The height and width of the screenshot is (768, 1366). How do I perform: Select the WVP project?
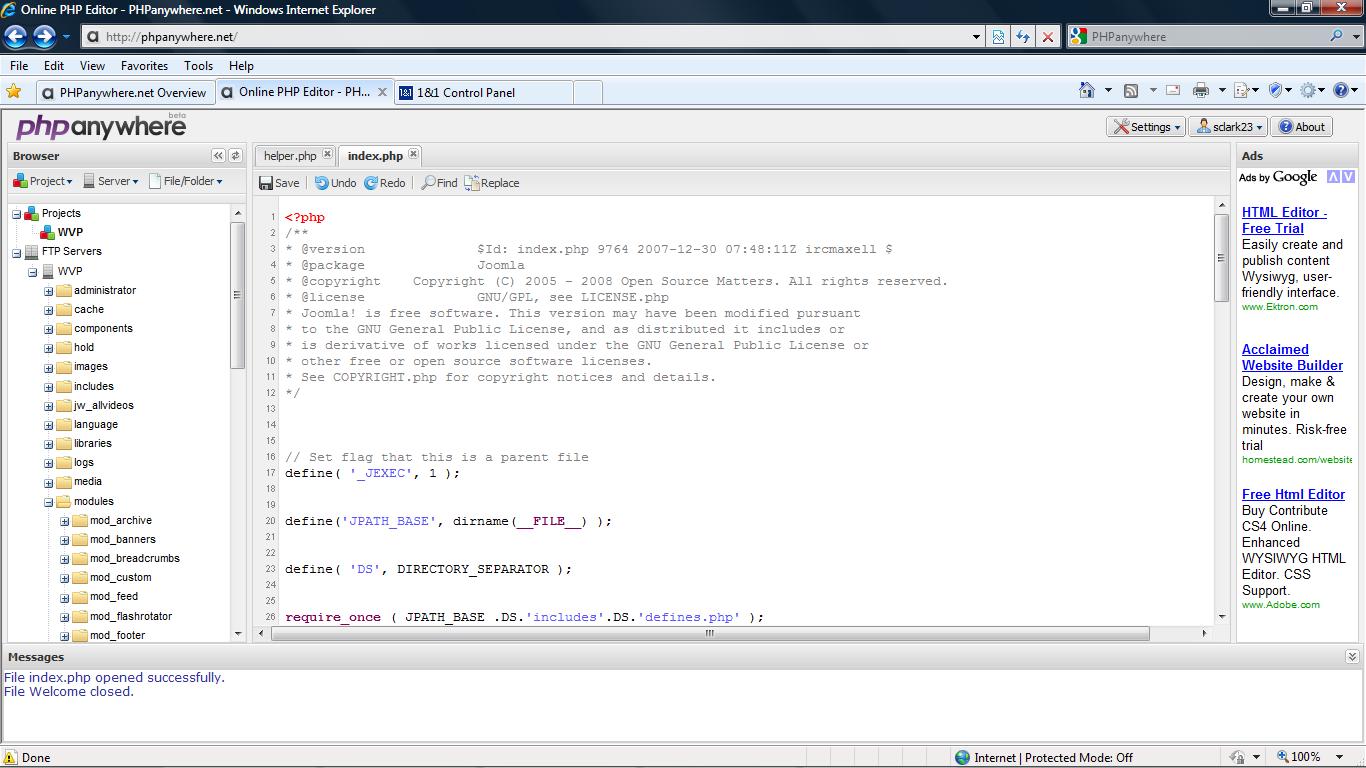click(x=70, y=232)
